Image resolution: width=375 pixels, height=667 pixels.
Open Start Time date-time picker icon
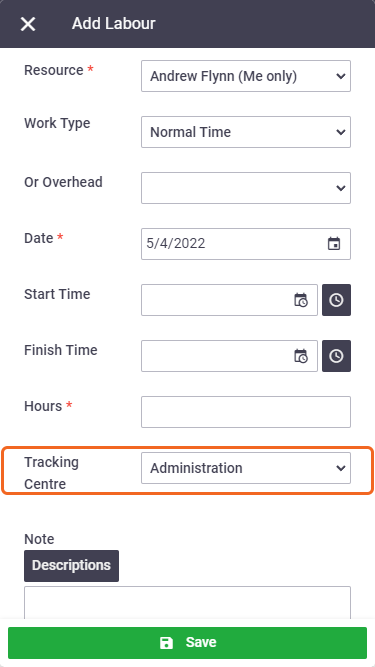[x=301, y=300]
